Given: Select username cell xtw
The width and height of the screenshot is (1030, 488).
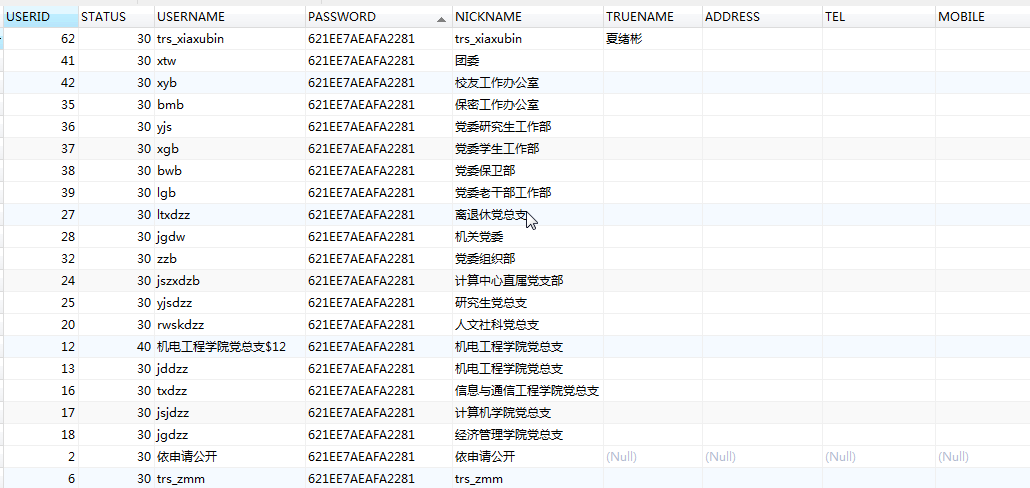Looking at the screenshot, I should point(231,61).
